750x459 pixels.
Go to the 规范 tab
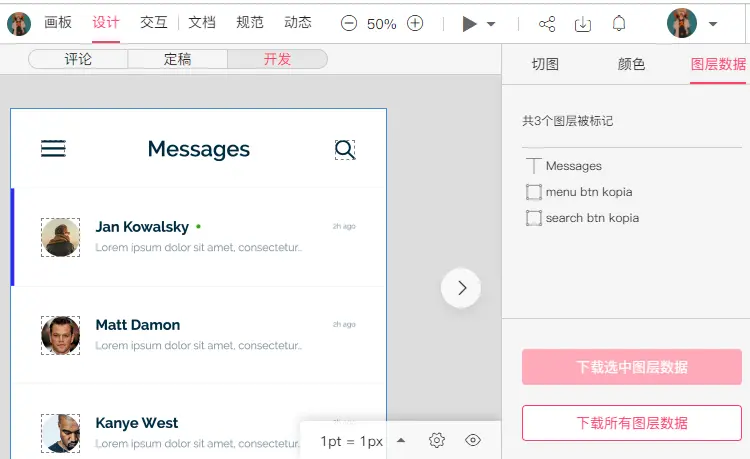tap(250, 22)
